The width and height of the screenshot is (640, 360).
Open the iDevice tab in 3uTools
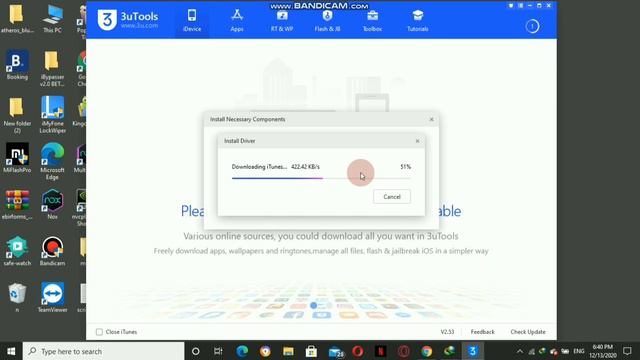pyautogui.click(x=192, y=20)
